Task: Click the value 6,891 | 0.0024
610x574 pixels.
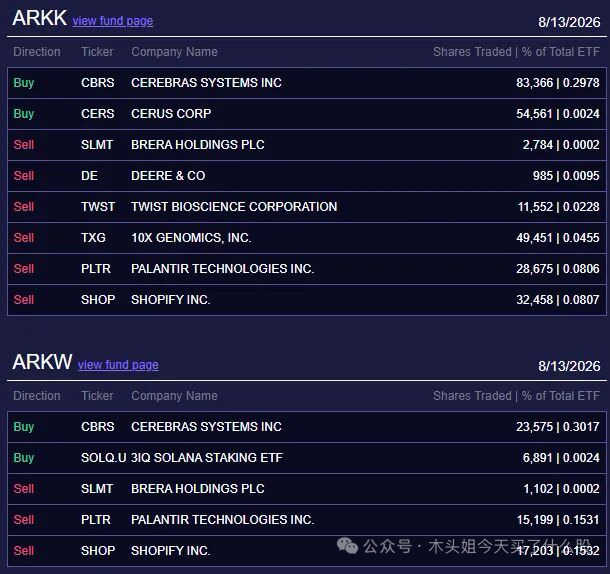Action: (x=561, y=458)
